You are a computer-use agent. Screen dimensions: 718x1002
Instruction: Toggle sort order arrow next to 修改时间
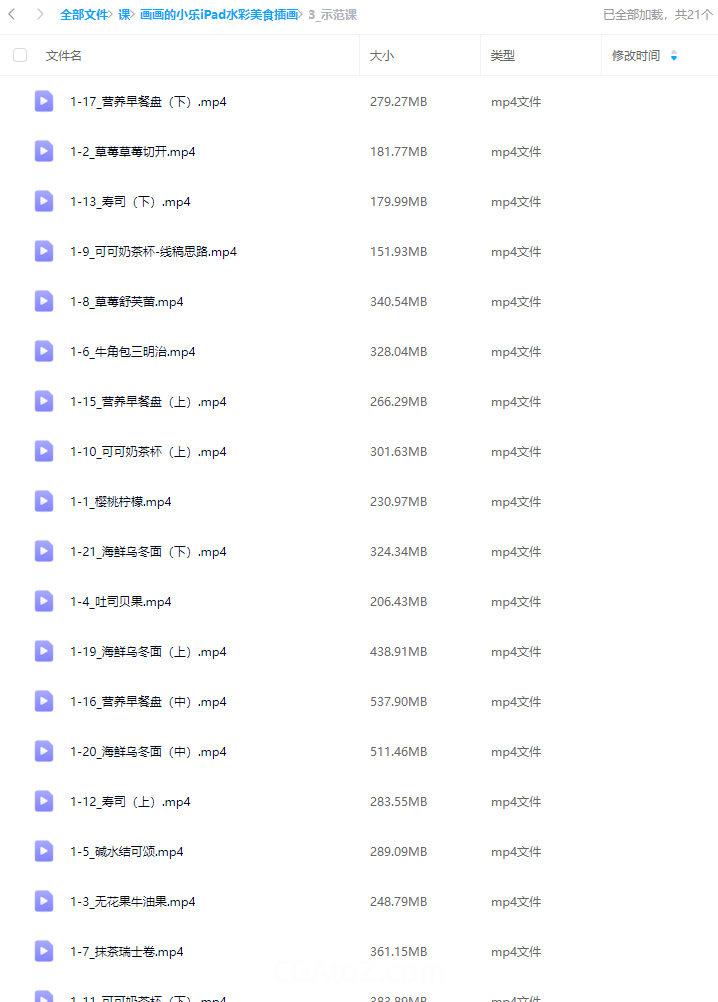[674, 56]
